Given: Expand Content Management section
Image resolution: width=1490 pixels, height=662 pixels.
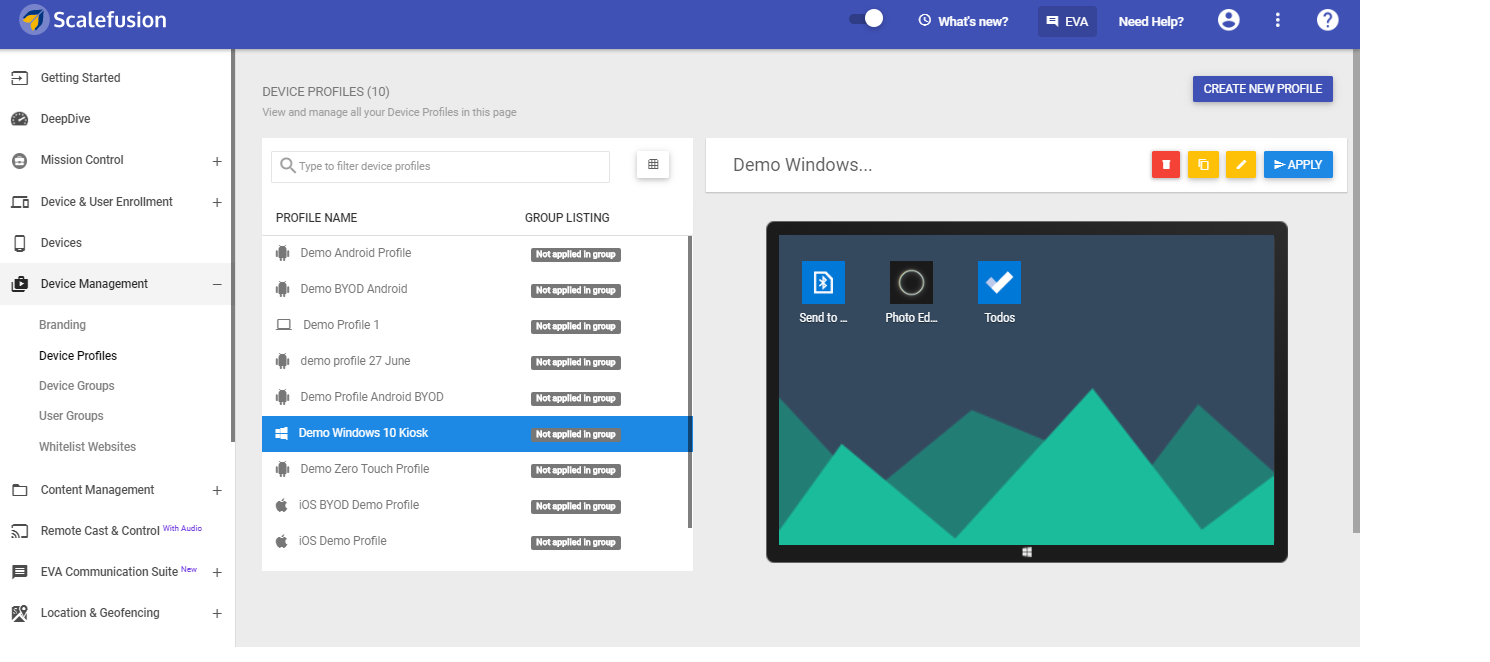Looking at the screenshot, I should coord(217,491).
